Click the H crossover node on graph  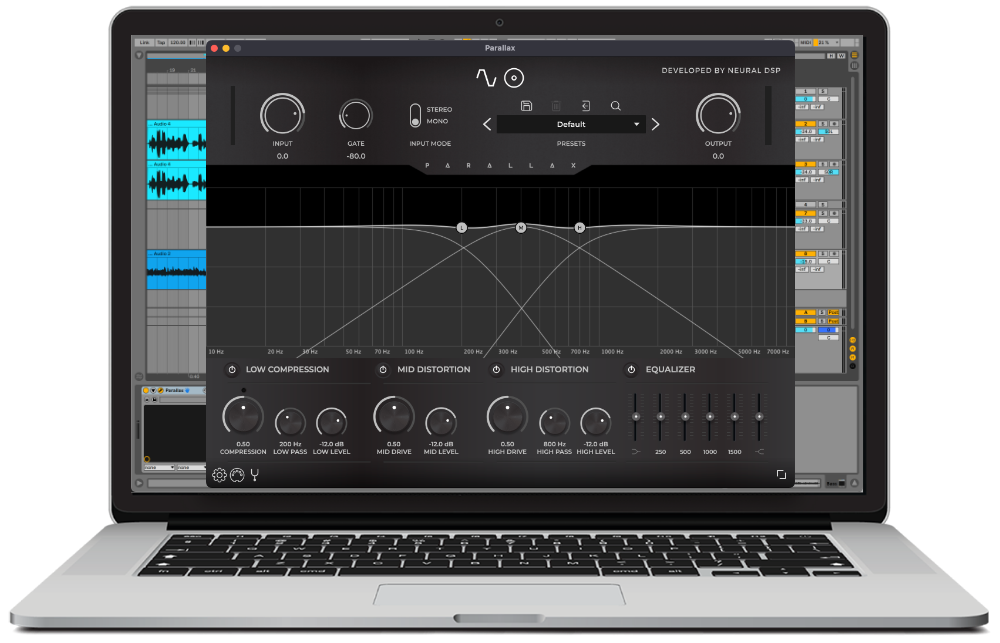(580, 228)
